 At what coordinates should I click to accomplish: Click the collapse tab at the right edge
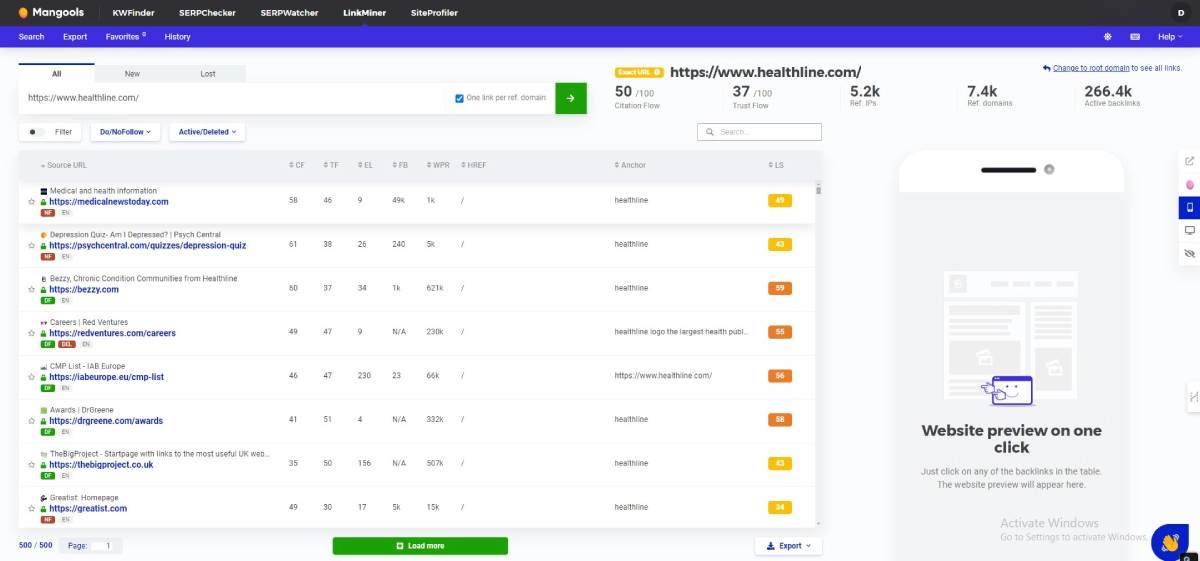click(x=1194, y=397)
